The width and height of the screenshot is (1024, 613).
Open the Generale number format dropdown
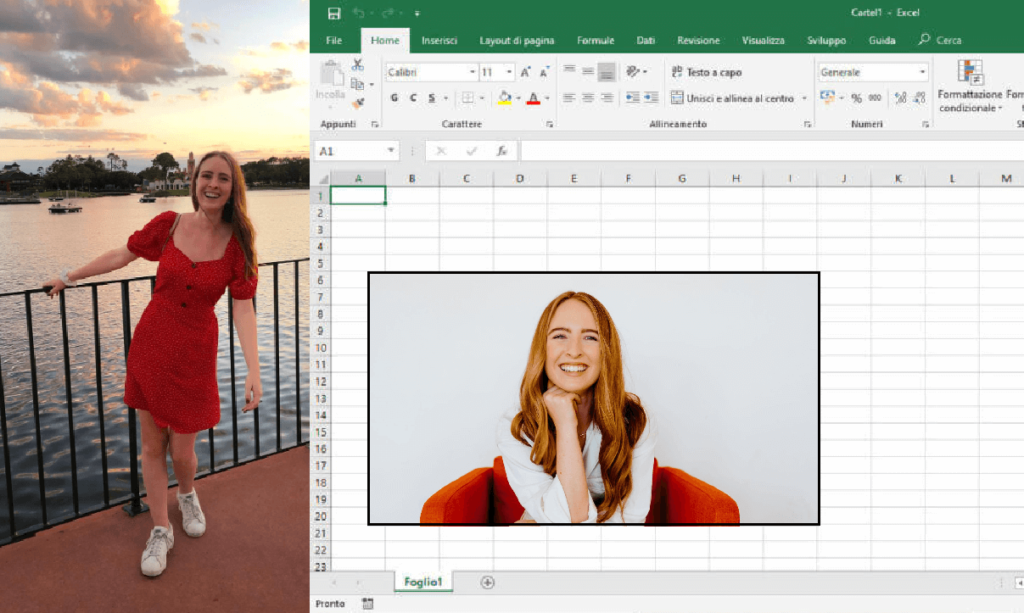923,71
